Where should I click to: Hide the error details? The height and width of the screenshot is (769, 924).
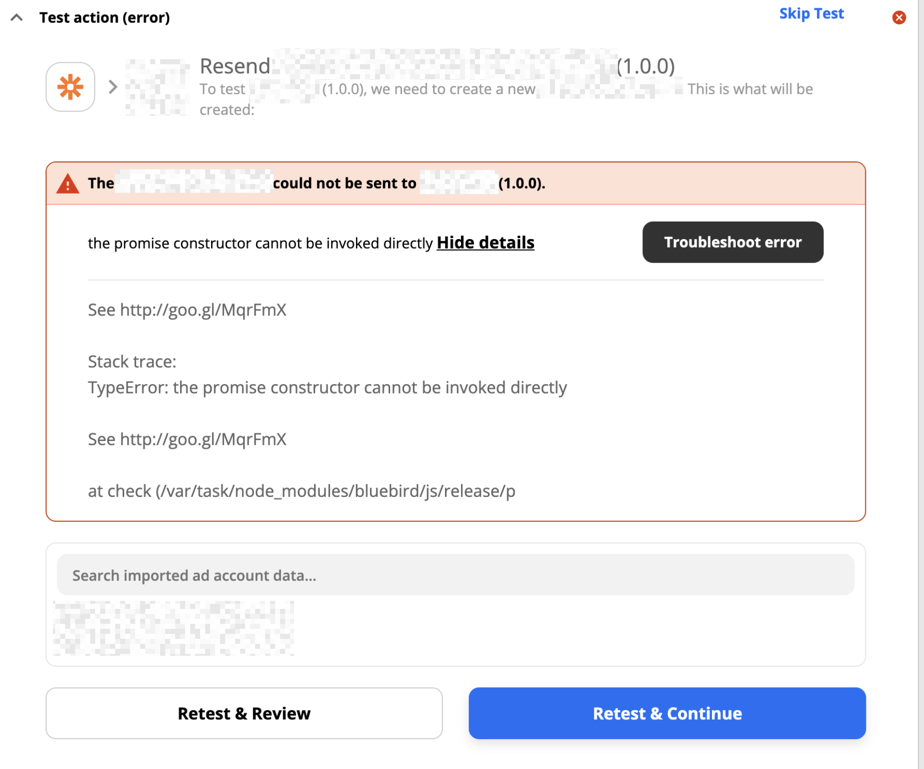tap(485, 243)
